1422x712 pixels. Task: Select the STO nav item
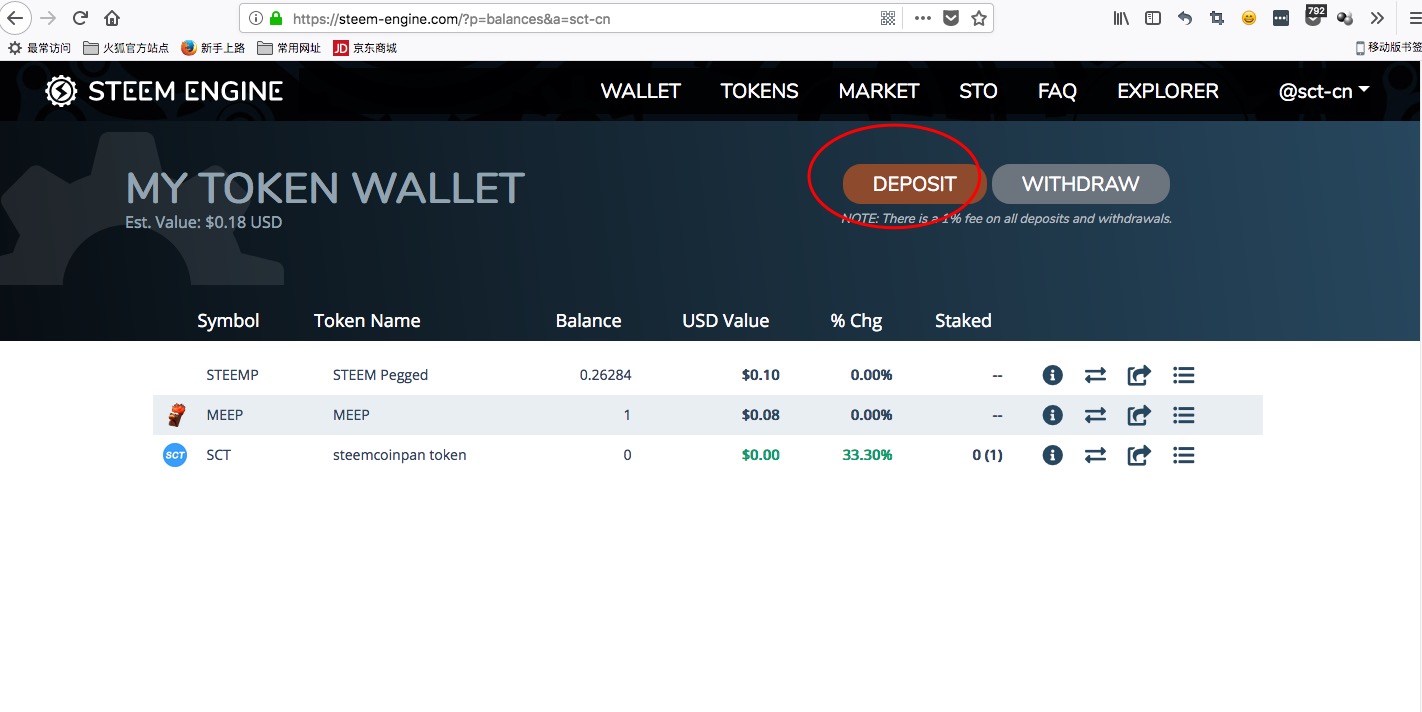coord(978,91)
